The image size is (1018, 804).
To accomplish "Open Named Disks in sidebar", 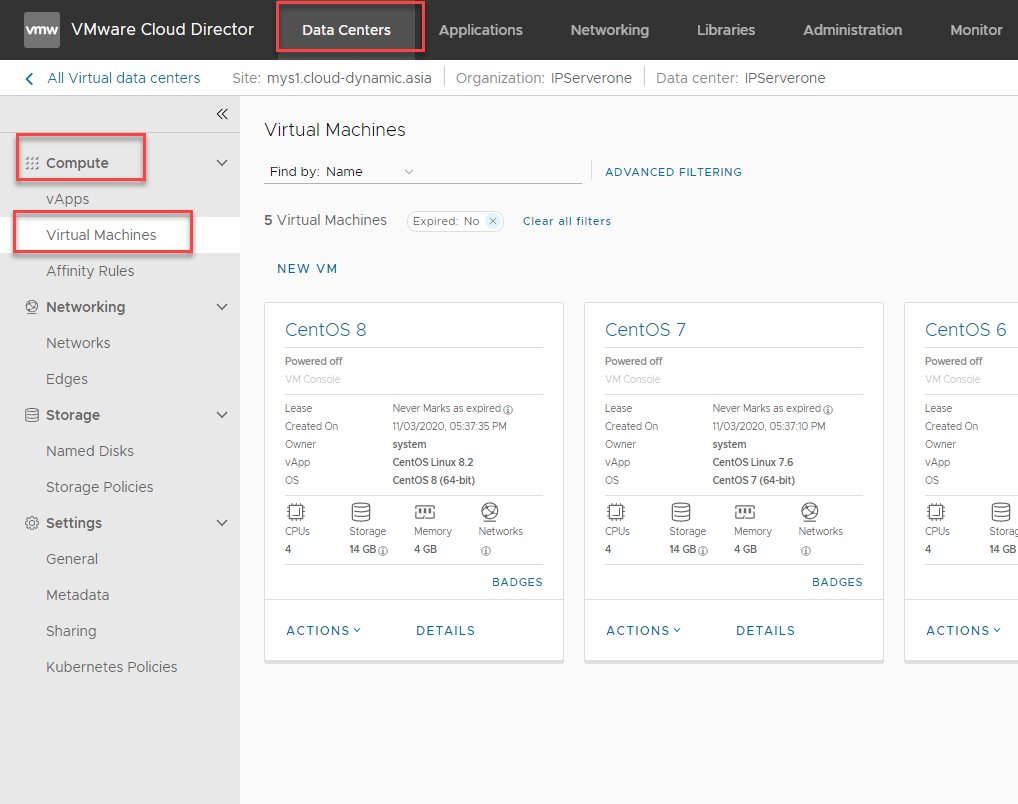I will [90, 451].
